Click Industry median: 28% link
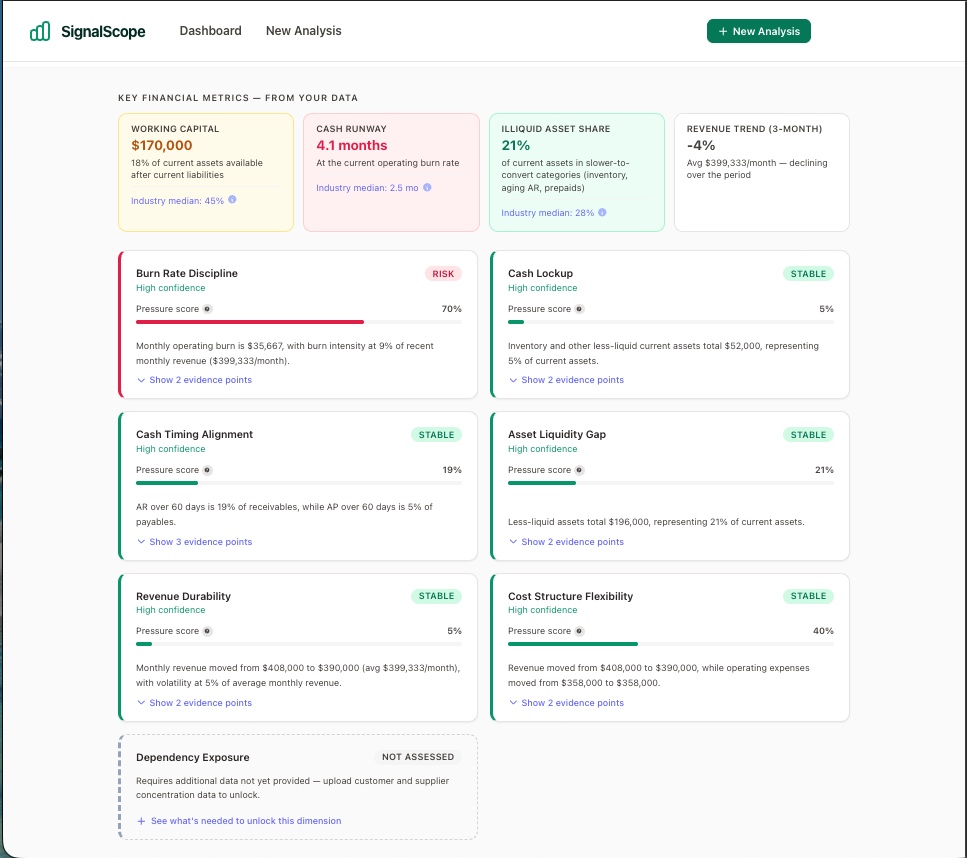The image size is (967, 858). click(548, 213)
